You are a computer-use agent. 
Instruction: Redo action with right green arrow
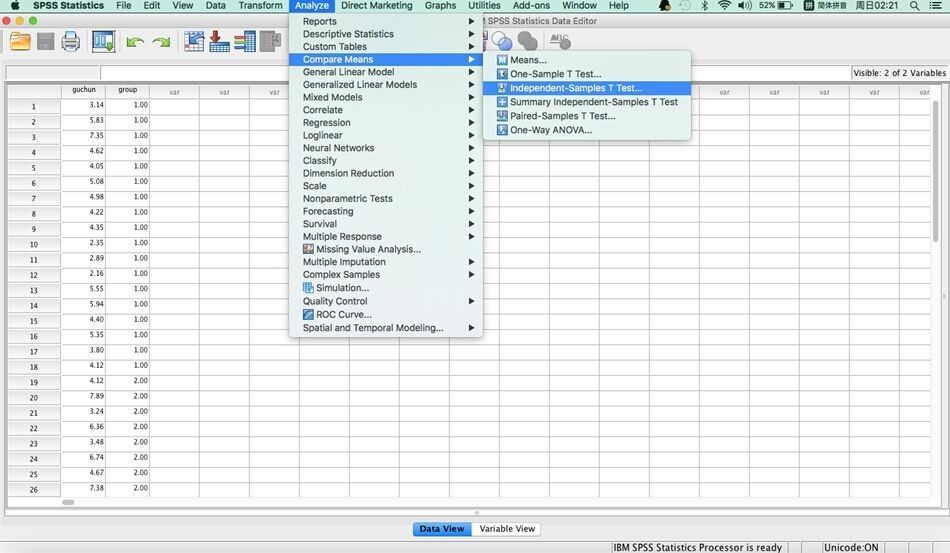click(161, 42)
